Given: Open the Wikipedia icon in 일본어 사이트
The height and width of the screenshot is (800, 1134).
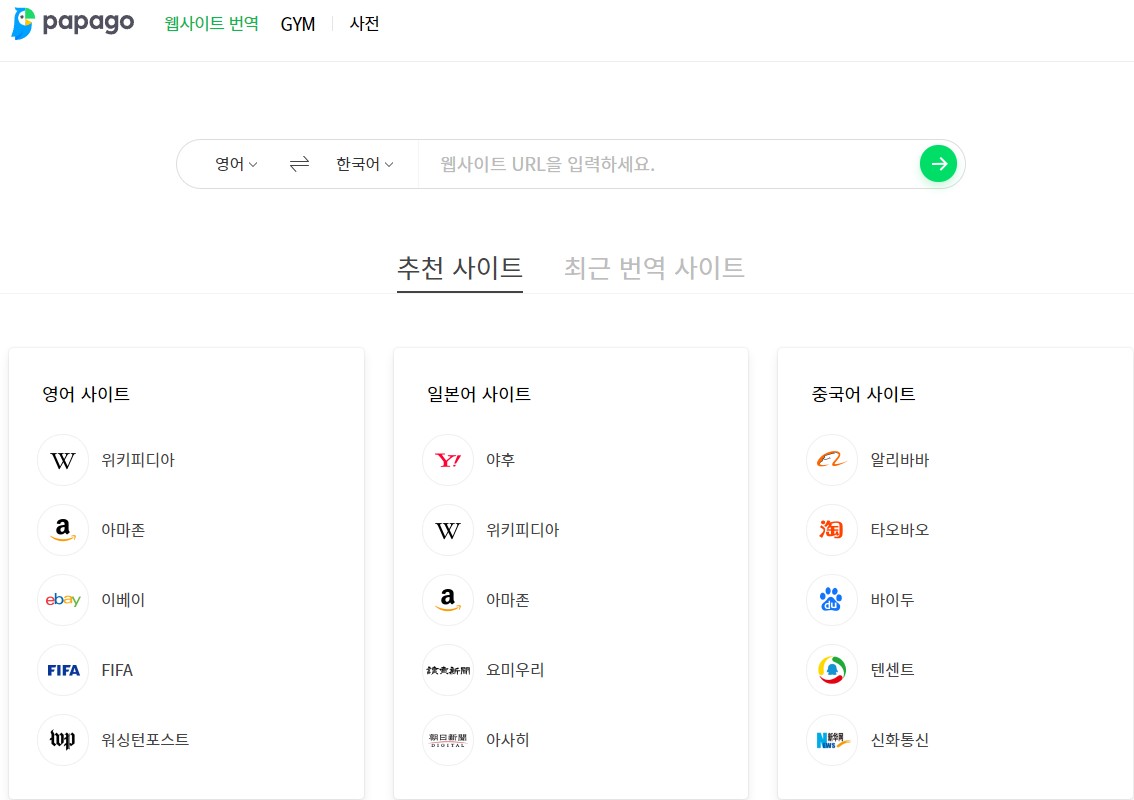Looking at the screenshot, I should [448, 530].
